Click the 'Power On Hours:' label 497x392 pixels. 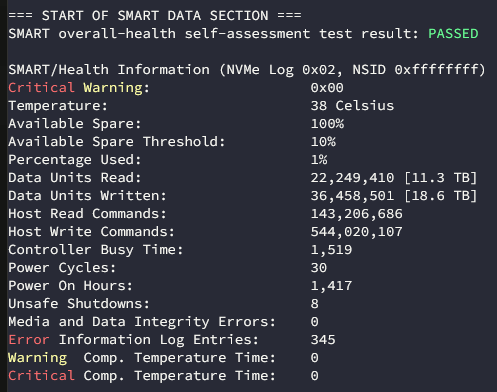70,286
